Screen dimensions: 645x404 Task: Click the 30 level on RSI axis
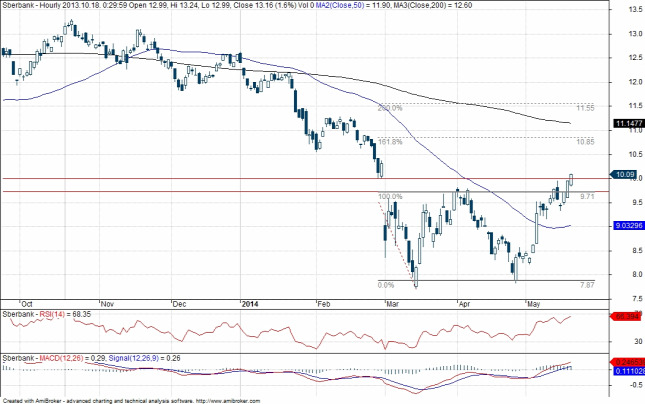coord(638,341)
